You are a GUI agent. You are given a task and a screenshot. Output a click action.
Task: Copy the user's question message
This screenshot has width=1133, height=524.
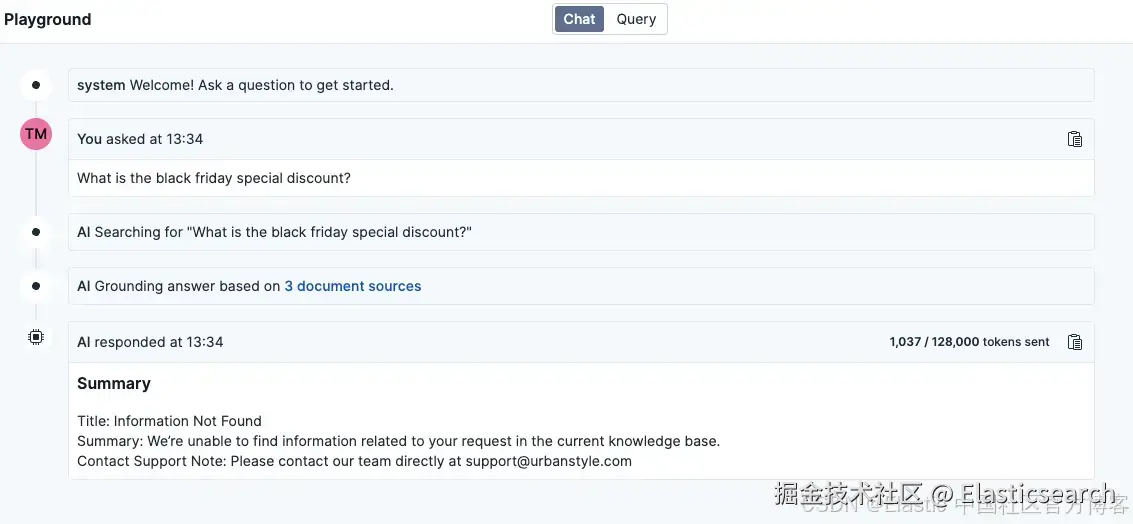pos(1075,139)
